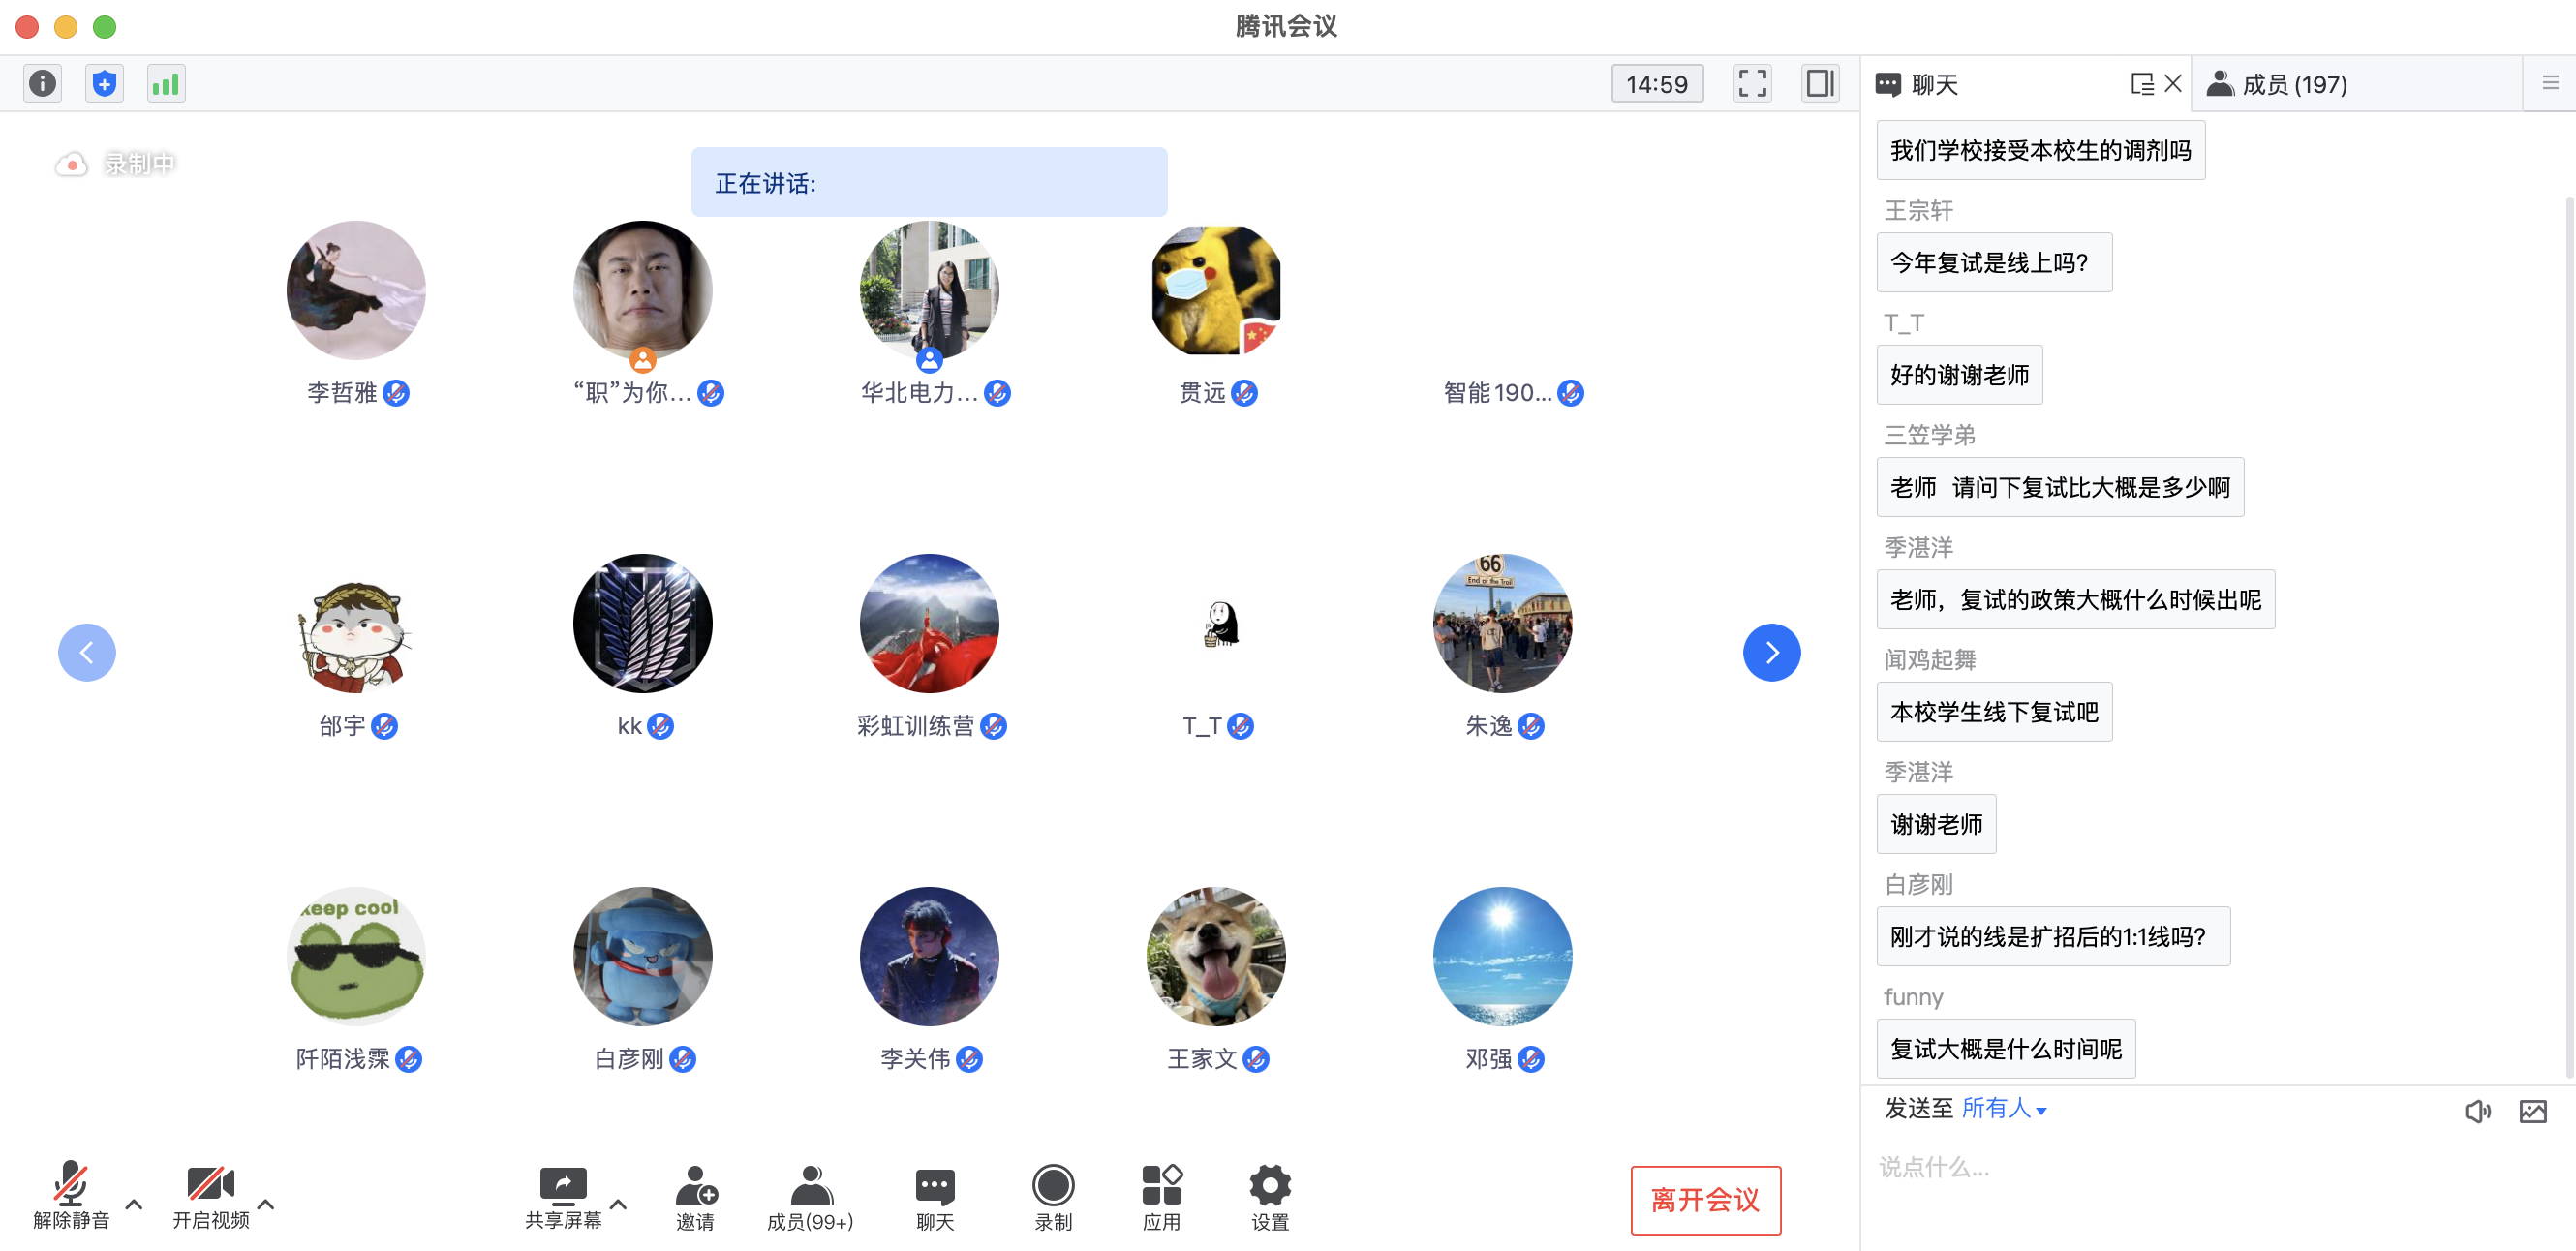
Task: Expand the screen share options chevron
Action: (618, 1204)
